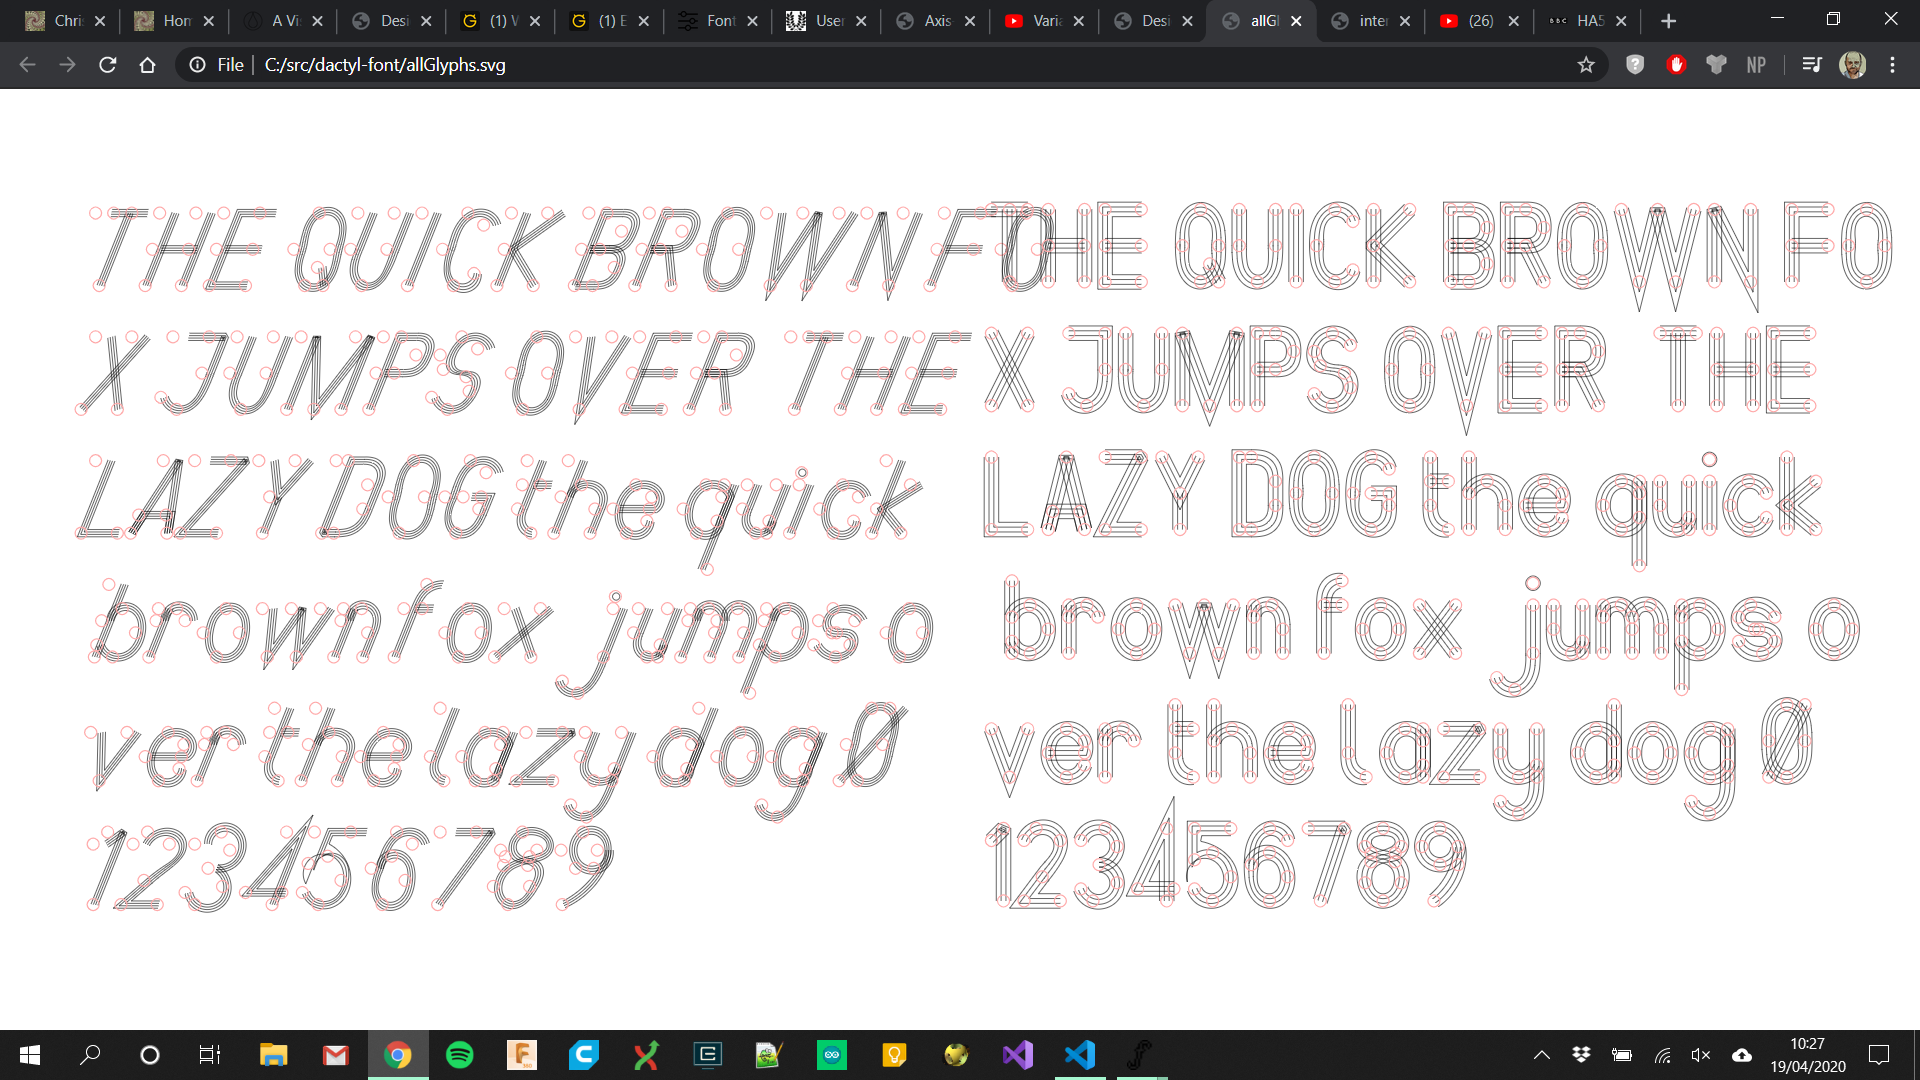This screenshot has height=1080, width=1920.
Task: Open the NP extension
Action: click(1756, 65)
